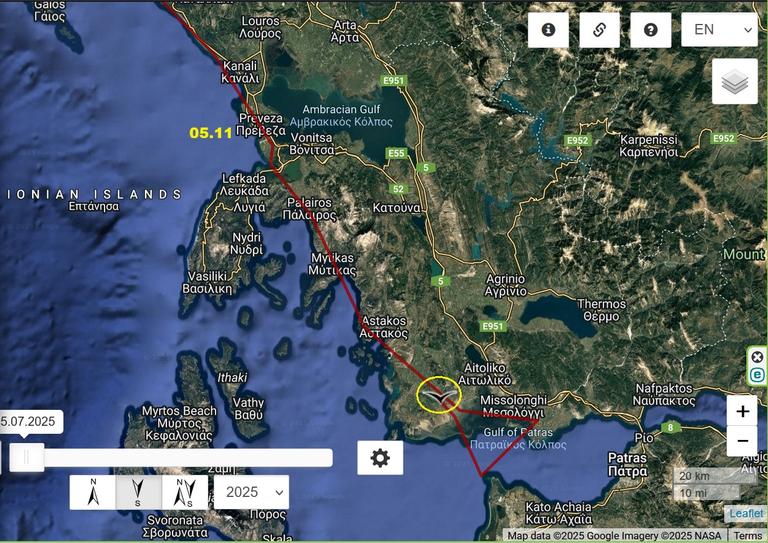The width and height of the screenshot is (768, 543).
Task: Click the white timeline slider track
Action: [188, 458]
